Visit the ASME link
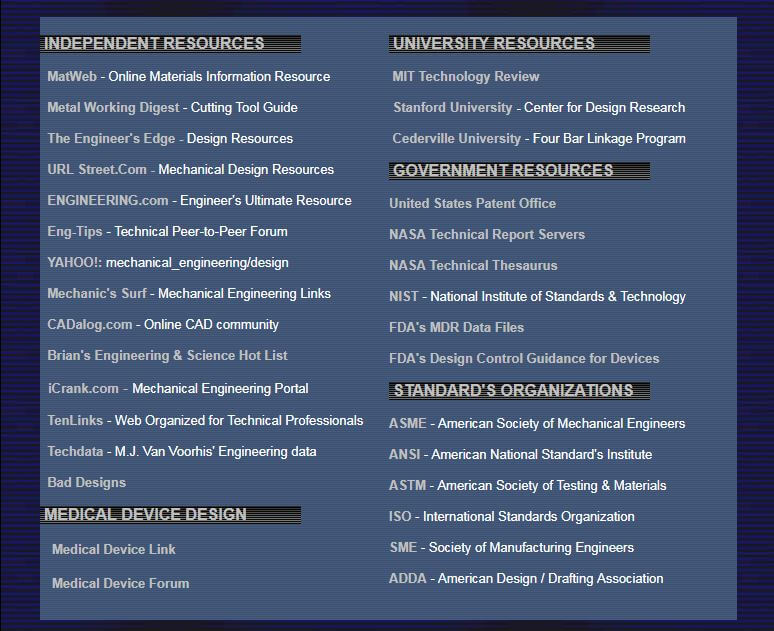Viewport: 774px width, 631px height. click(x=408, y=424)
